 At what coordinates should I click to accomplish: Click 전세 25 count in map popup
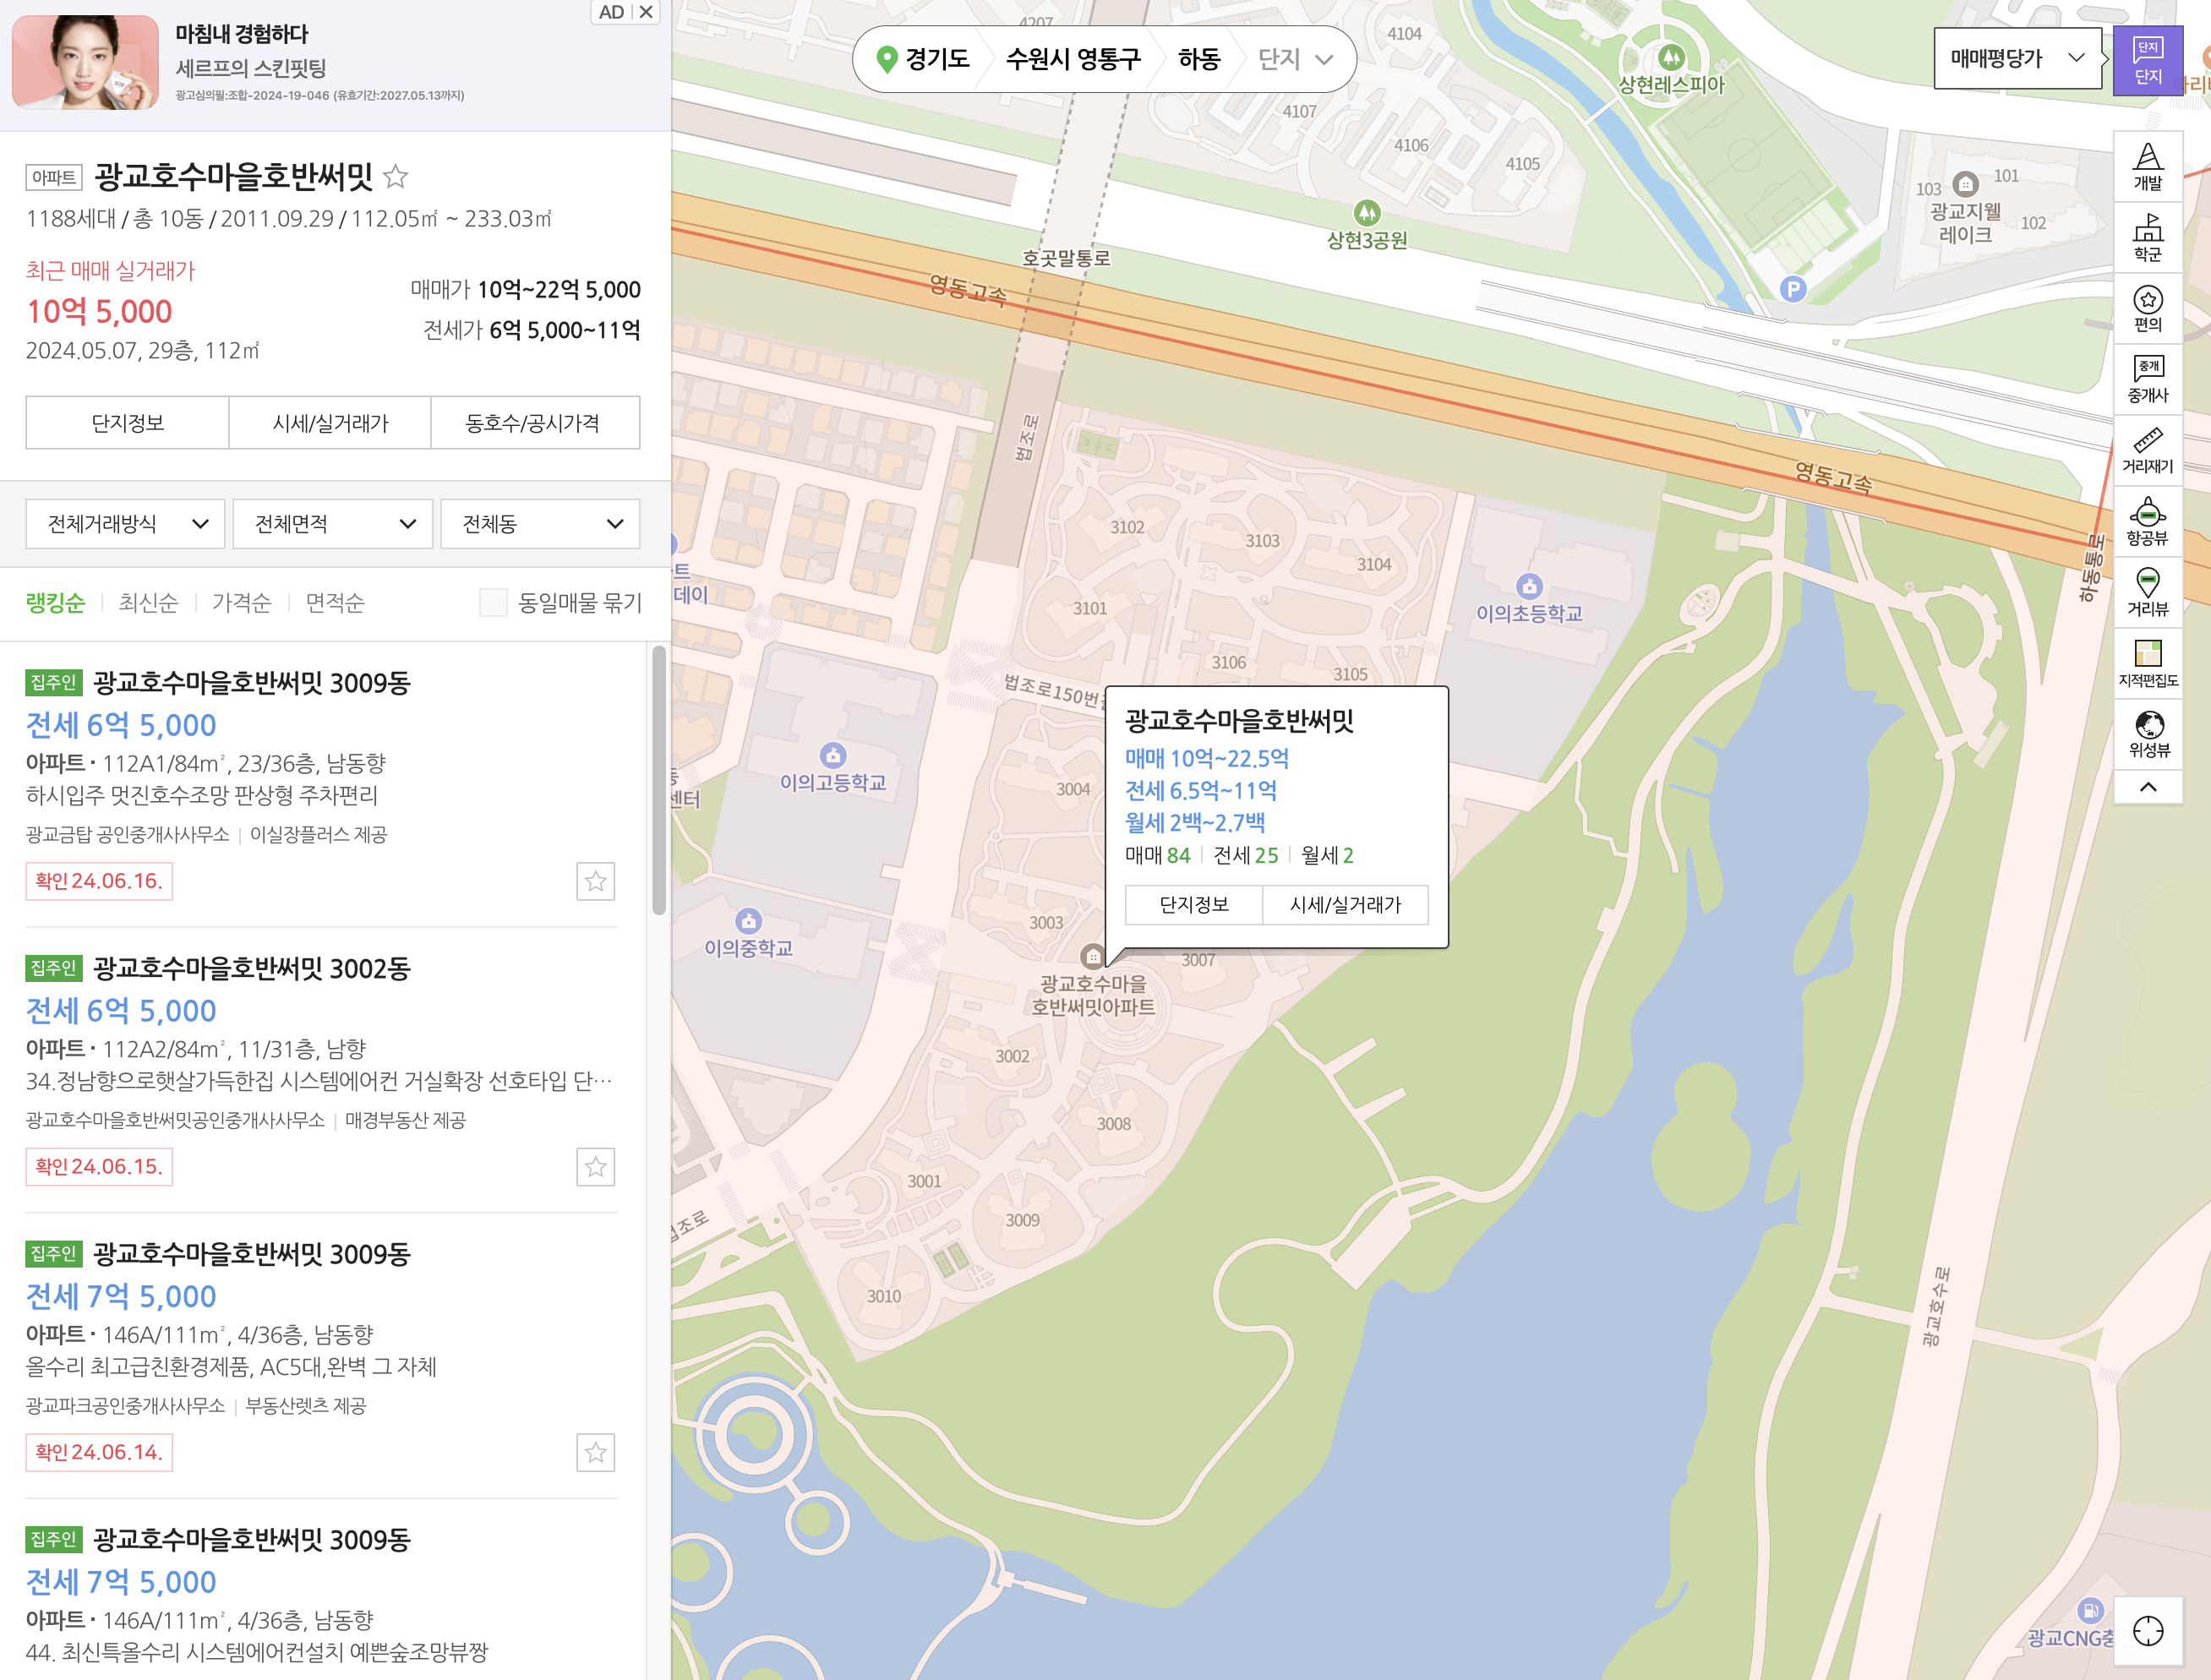[x=1246, y=856]
